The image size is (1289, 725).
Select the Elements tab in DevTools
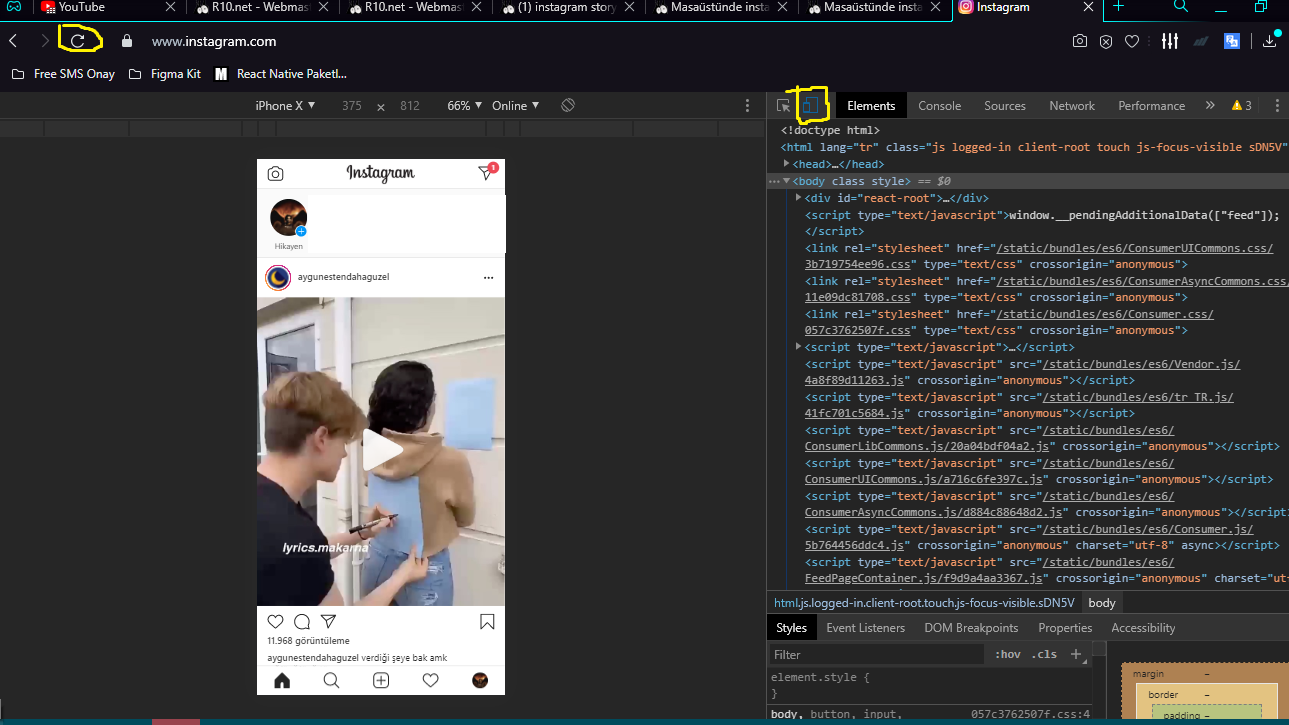tap(871, 105)
